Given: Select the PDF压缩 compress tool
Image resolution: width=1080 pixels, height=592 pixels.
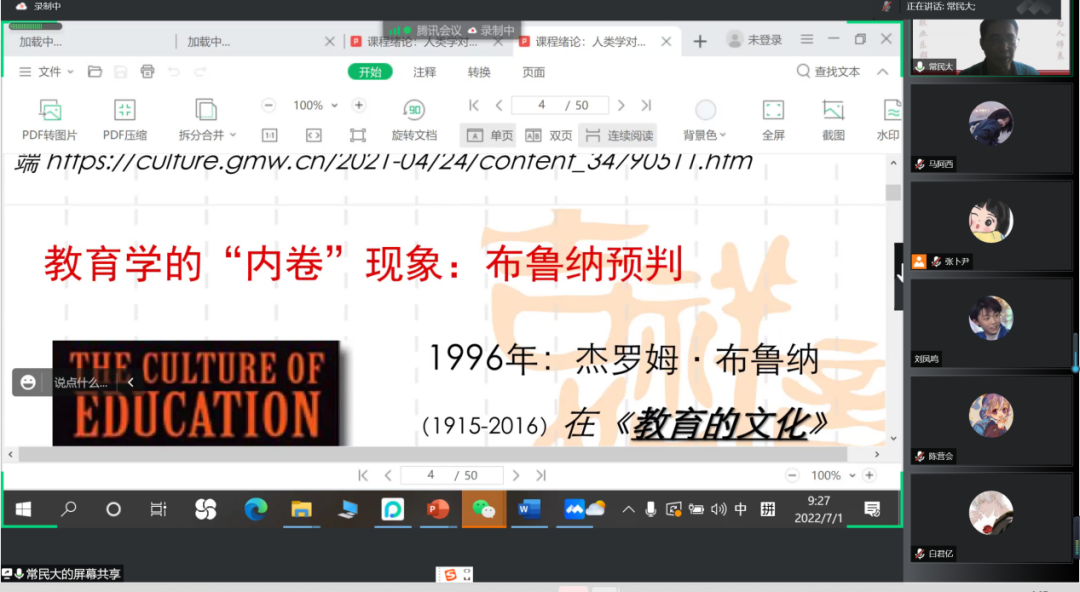Looking at the screenshot, I should (125, 110).
